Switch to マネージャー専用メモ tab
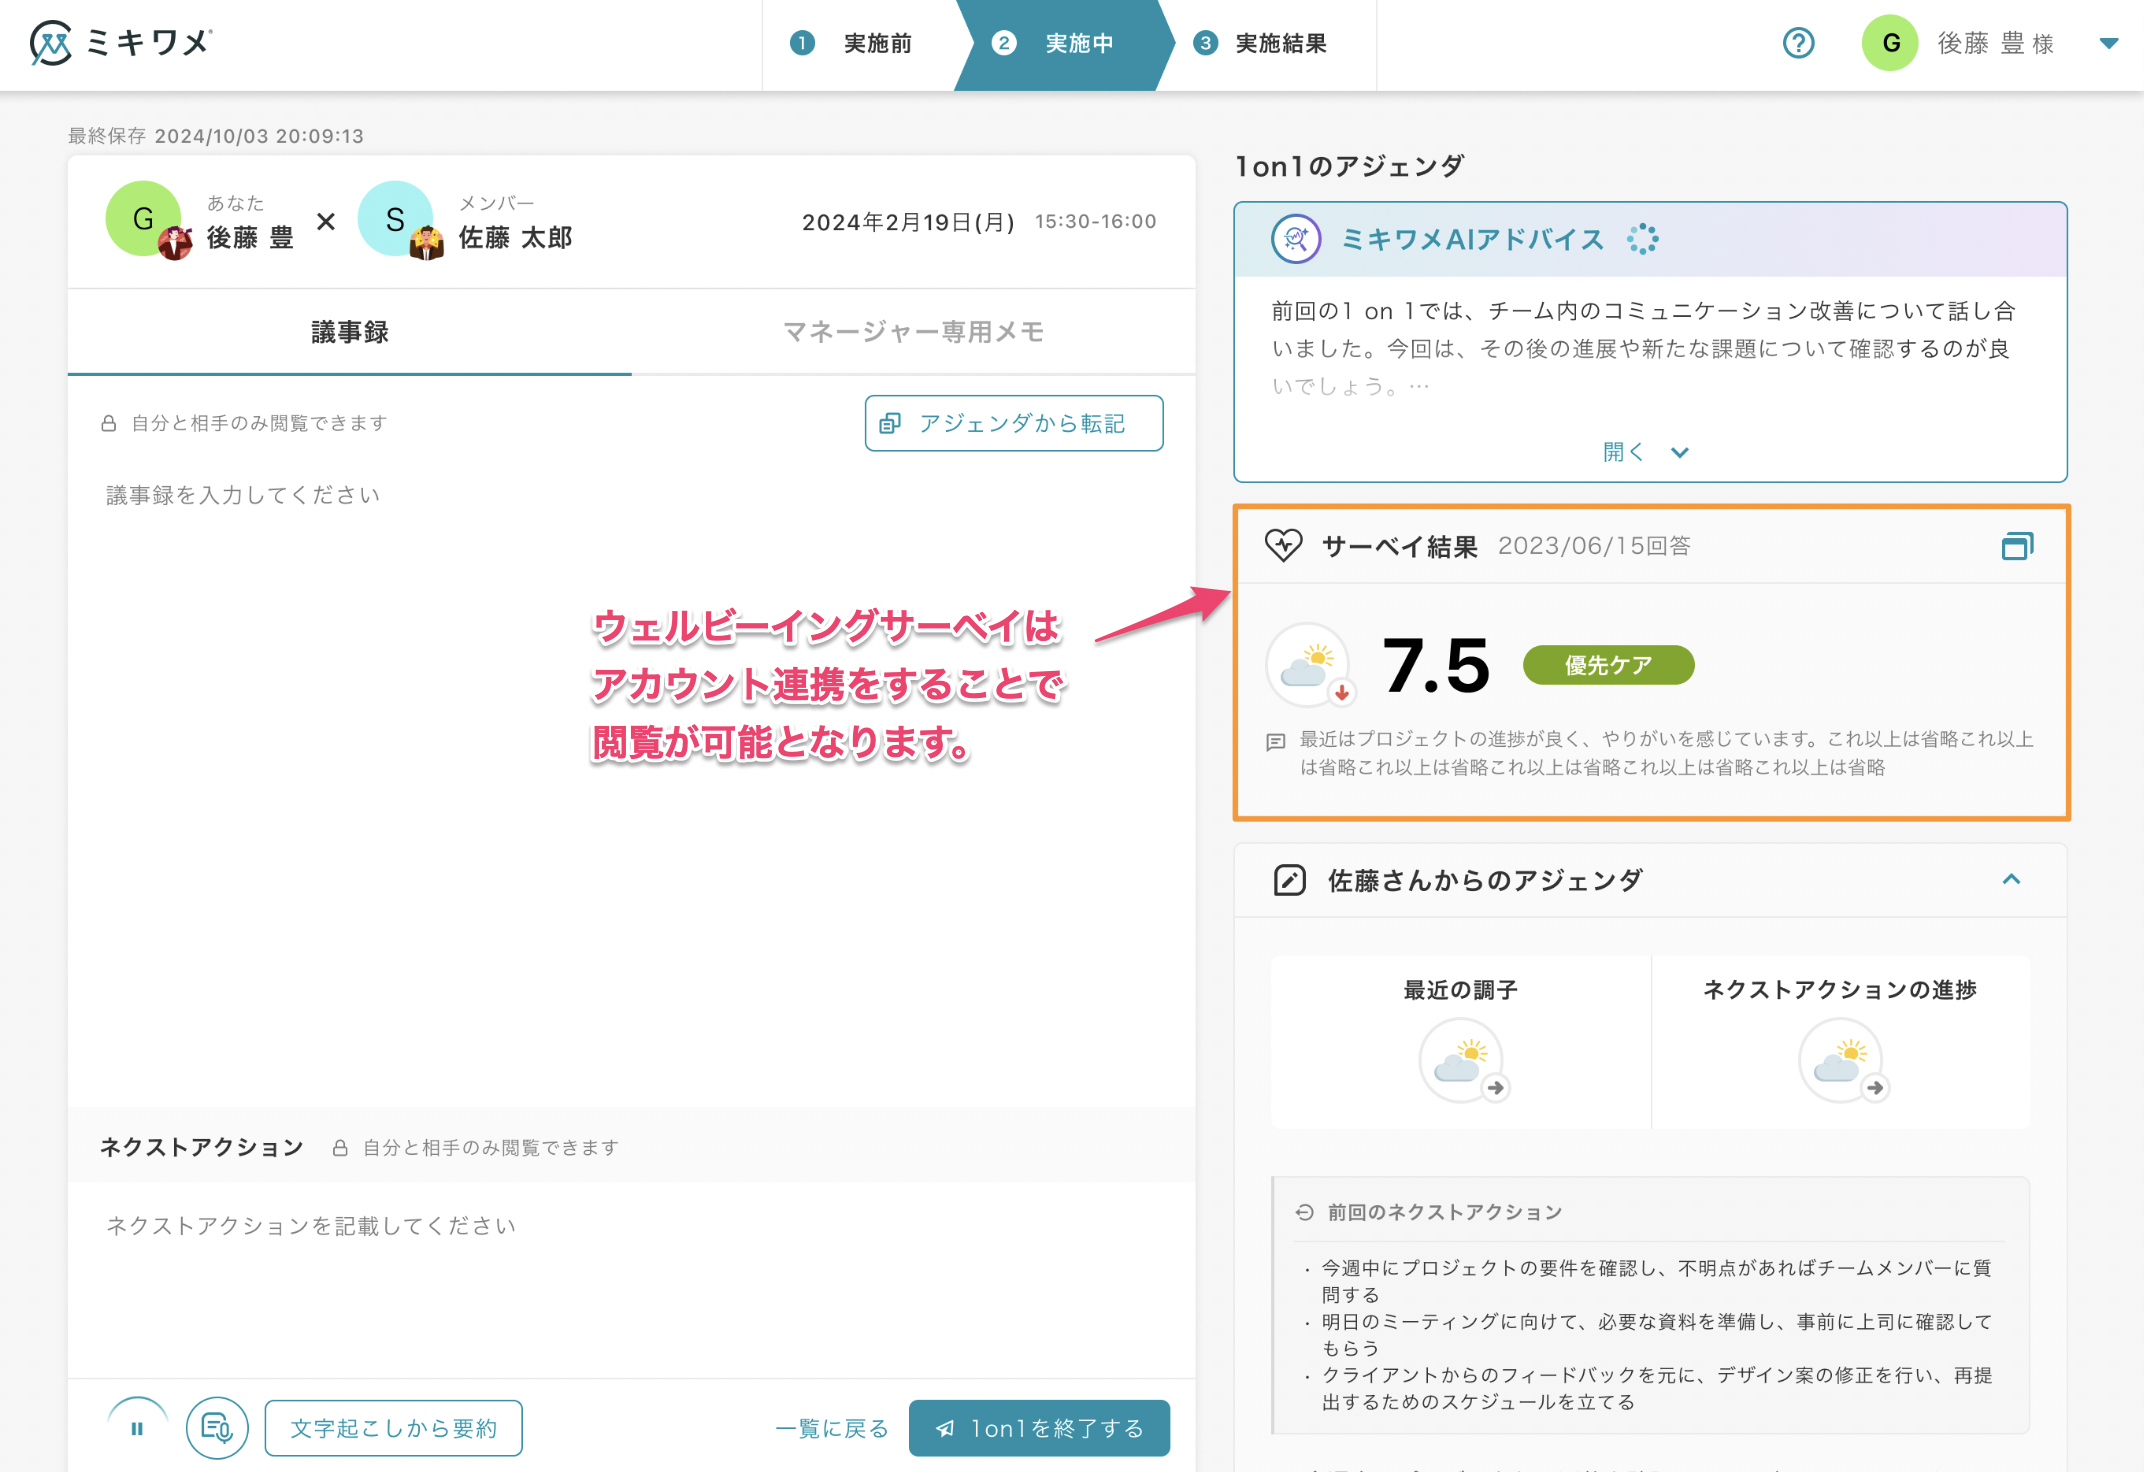This screenshot has width=2144, height=1472. tap(913, 332)
